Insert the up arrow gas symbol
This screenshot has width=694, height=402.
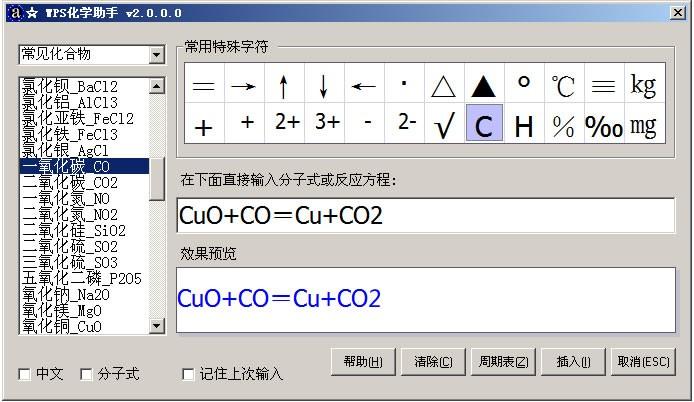point(284,84)
